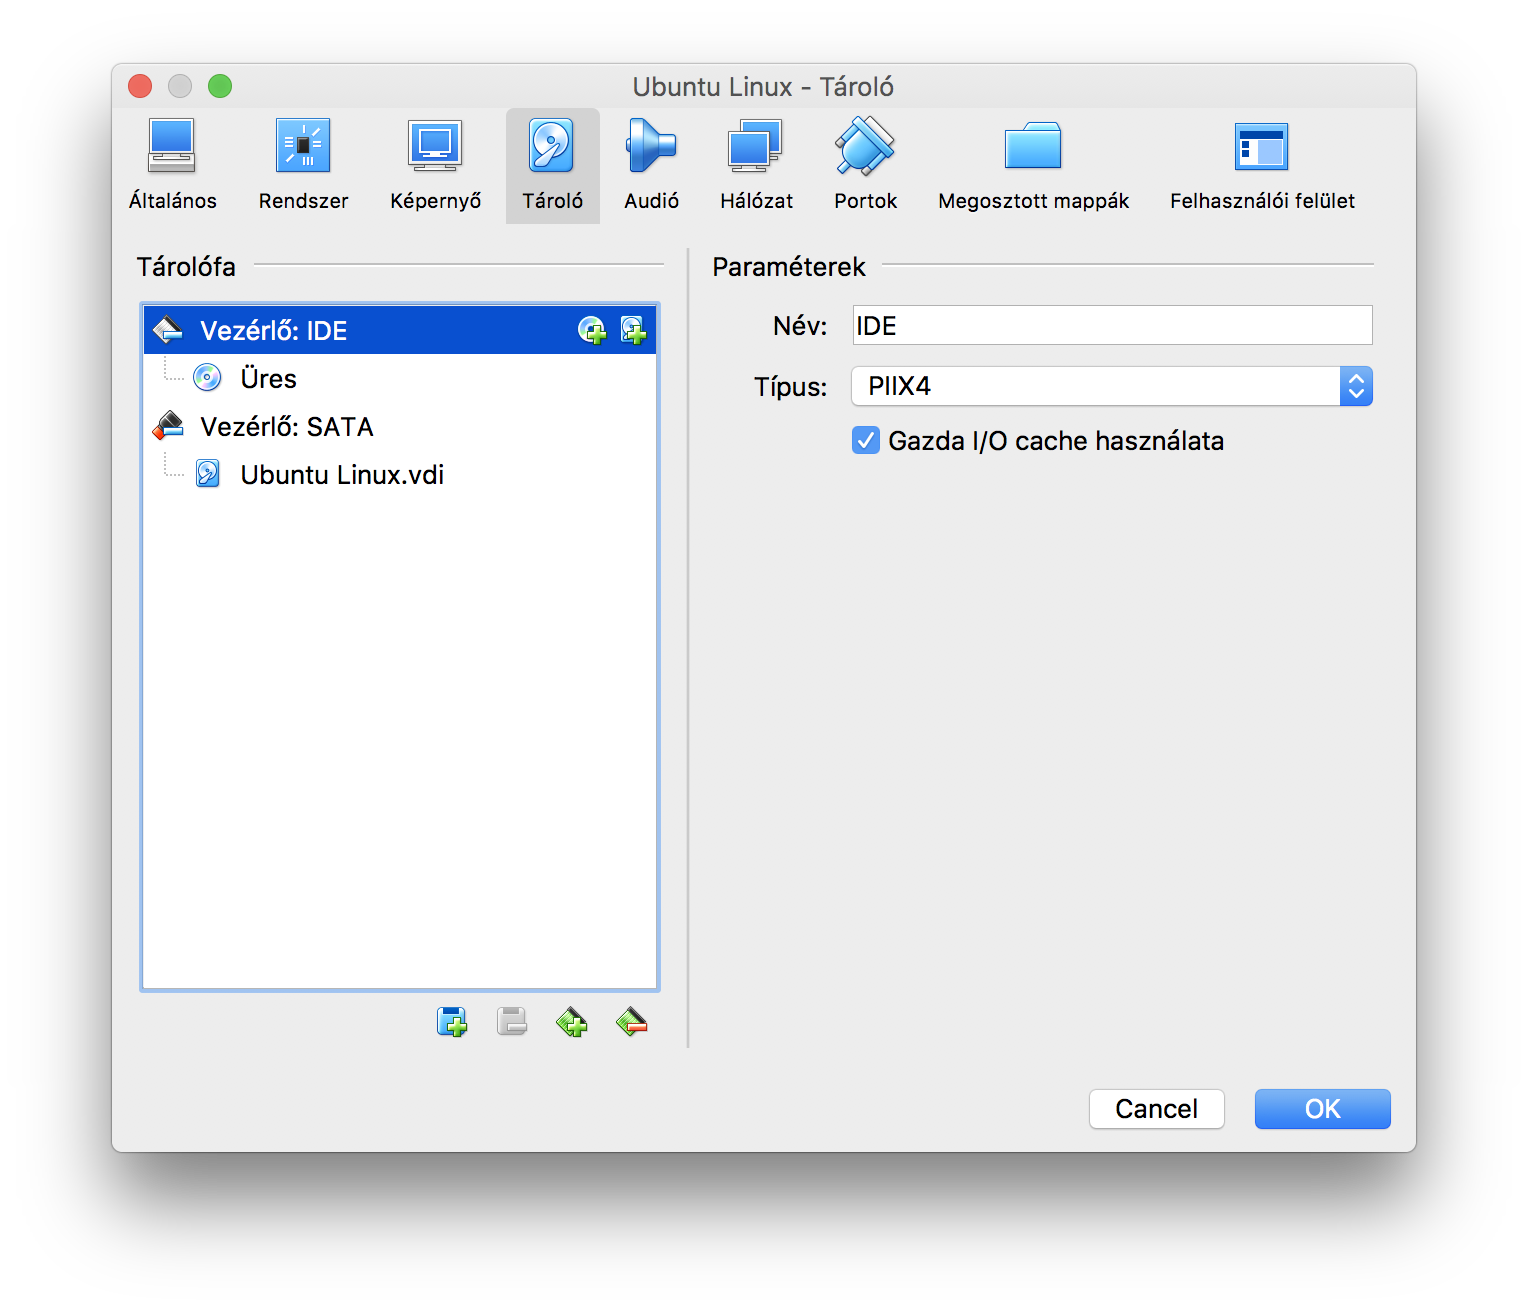Open the Képernyő display settings icon
This screenshot has width=1528, height=1312.
(x=435, y=146)
